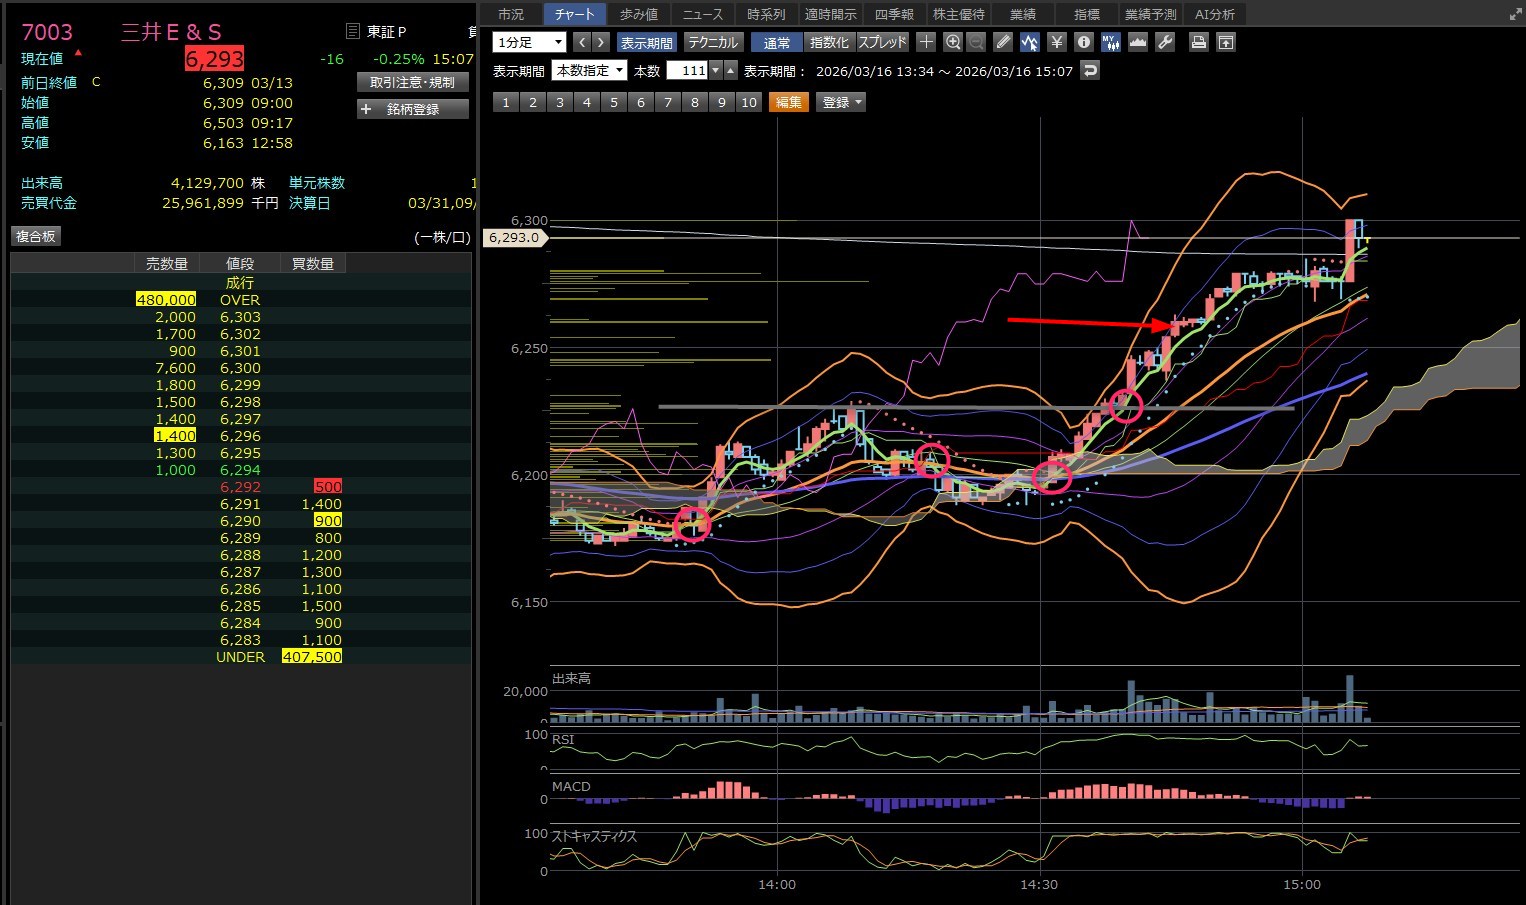Open the 1分足 timeframe dropdown
Image resolution: width=1526 pixels, height=905 pixels.
(530, 42)
